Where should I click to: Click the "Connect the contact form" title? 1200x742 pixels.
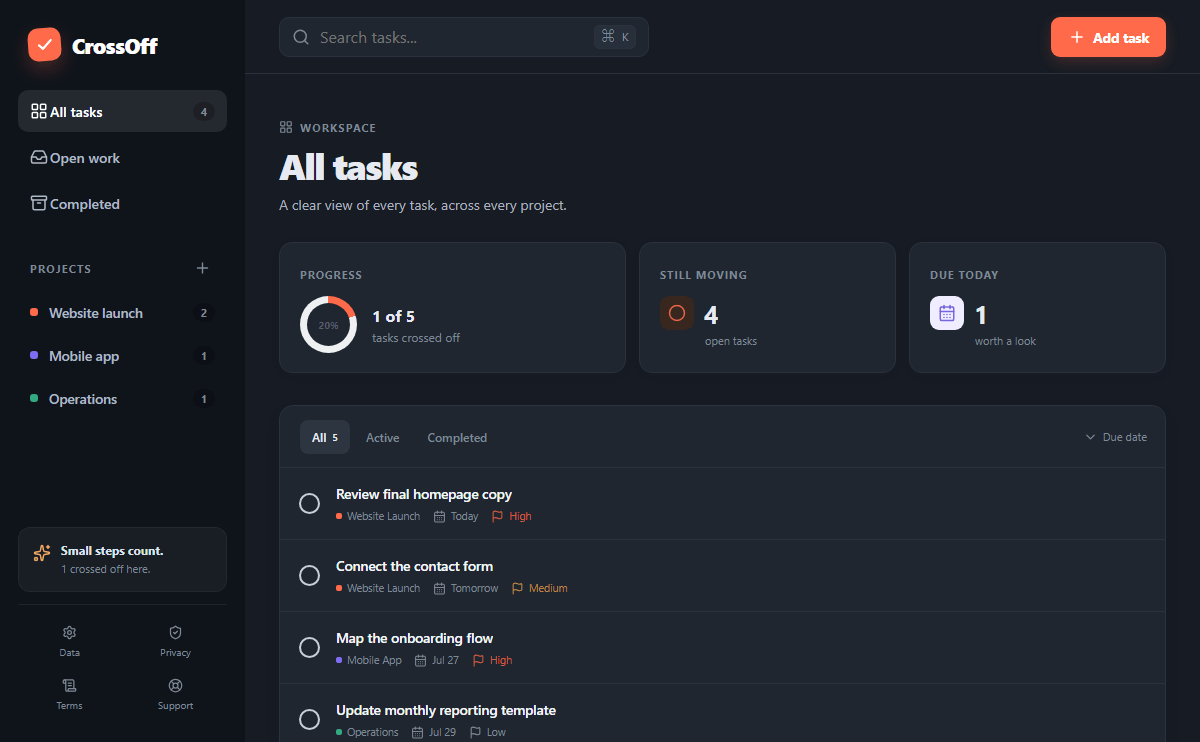pyautogui.click(x=414, y=566)
